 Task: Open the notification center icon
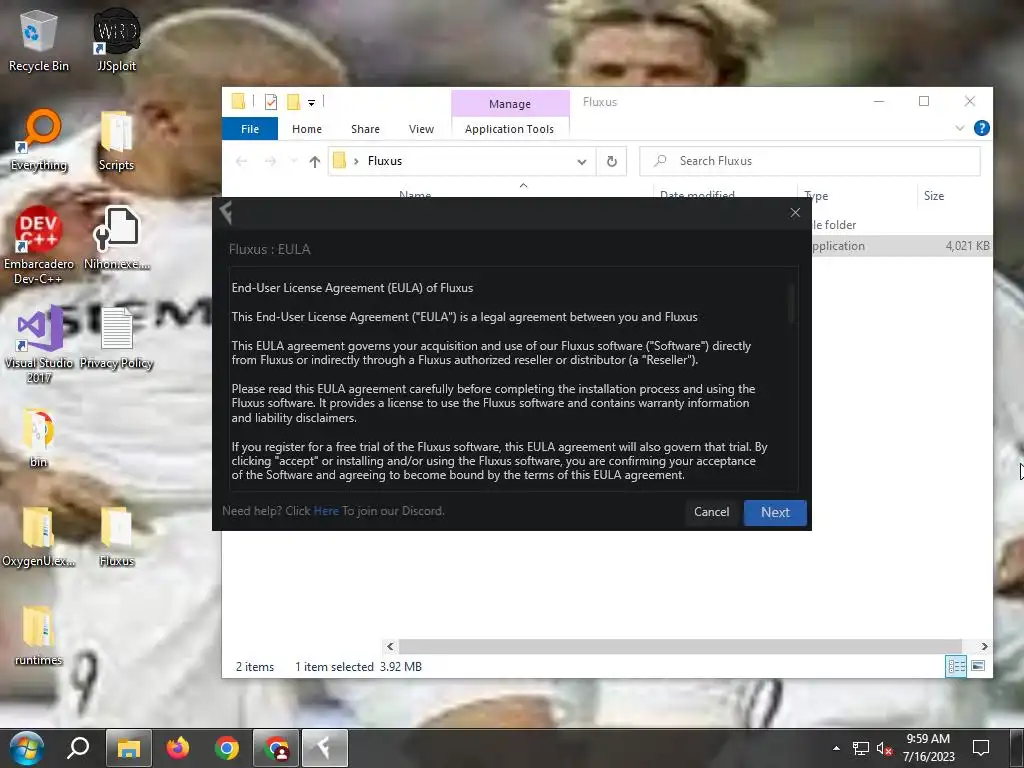981,748
